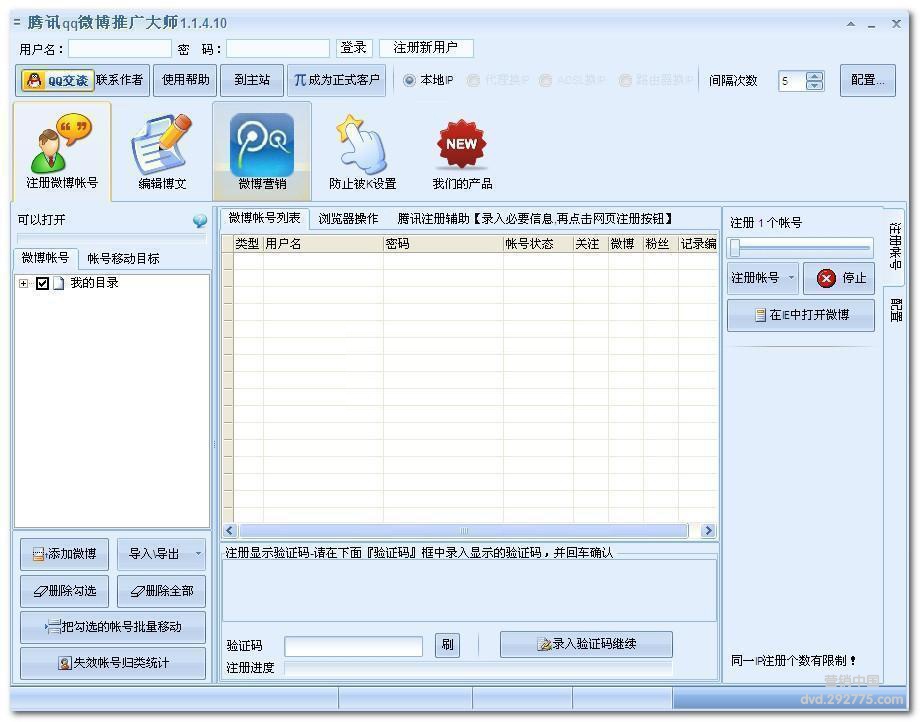920x722 pixels.
Task: Open the 编辑博文 editor icon
Action: click(162, 151)
